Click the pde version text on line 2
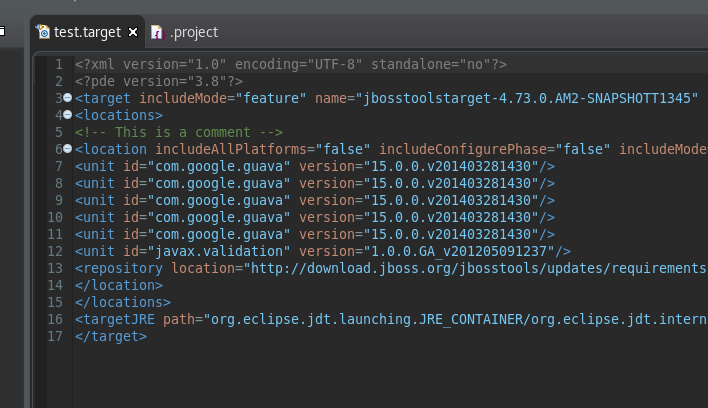The width and height of the screenshot is (708, 408). (159, 82)
